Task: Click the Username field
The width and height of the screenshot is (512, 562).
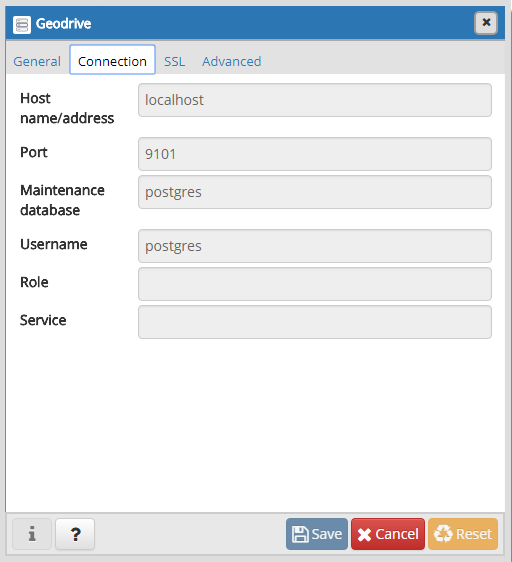Action: pyautogui.click(x=315, y=246)
